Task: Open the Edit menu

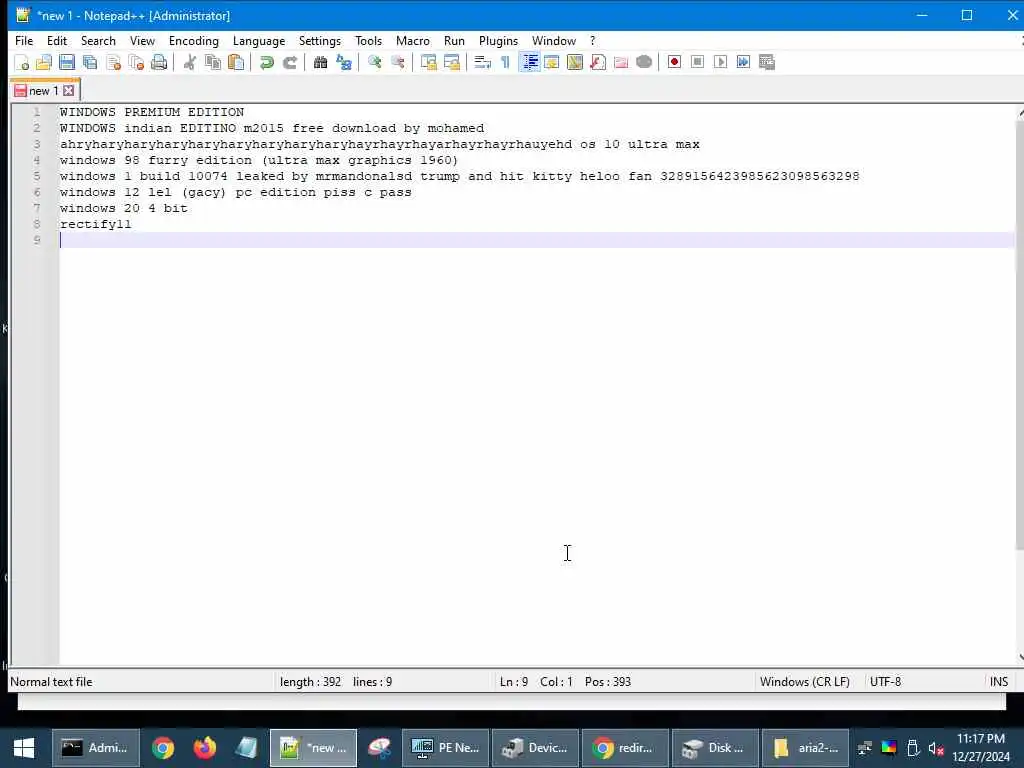Action: point(57,40)
